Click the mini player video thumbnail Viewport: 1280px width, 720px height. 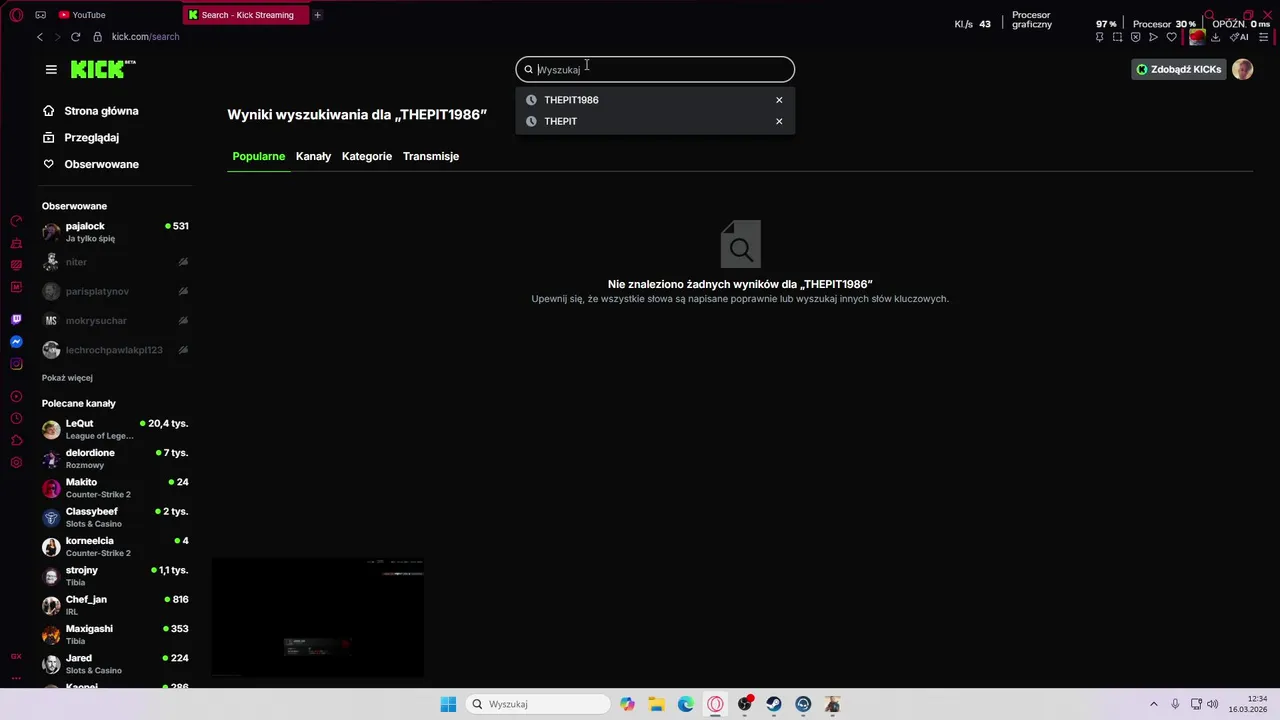tap(318, 618)
